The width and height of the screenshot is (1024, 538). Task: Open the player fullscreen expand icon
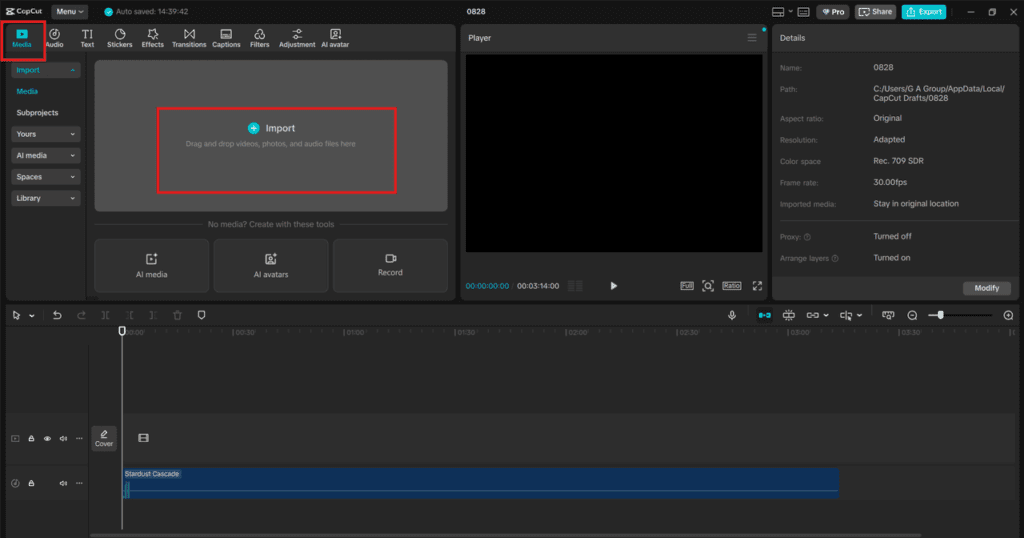(757, 286)
